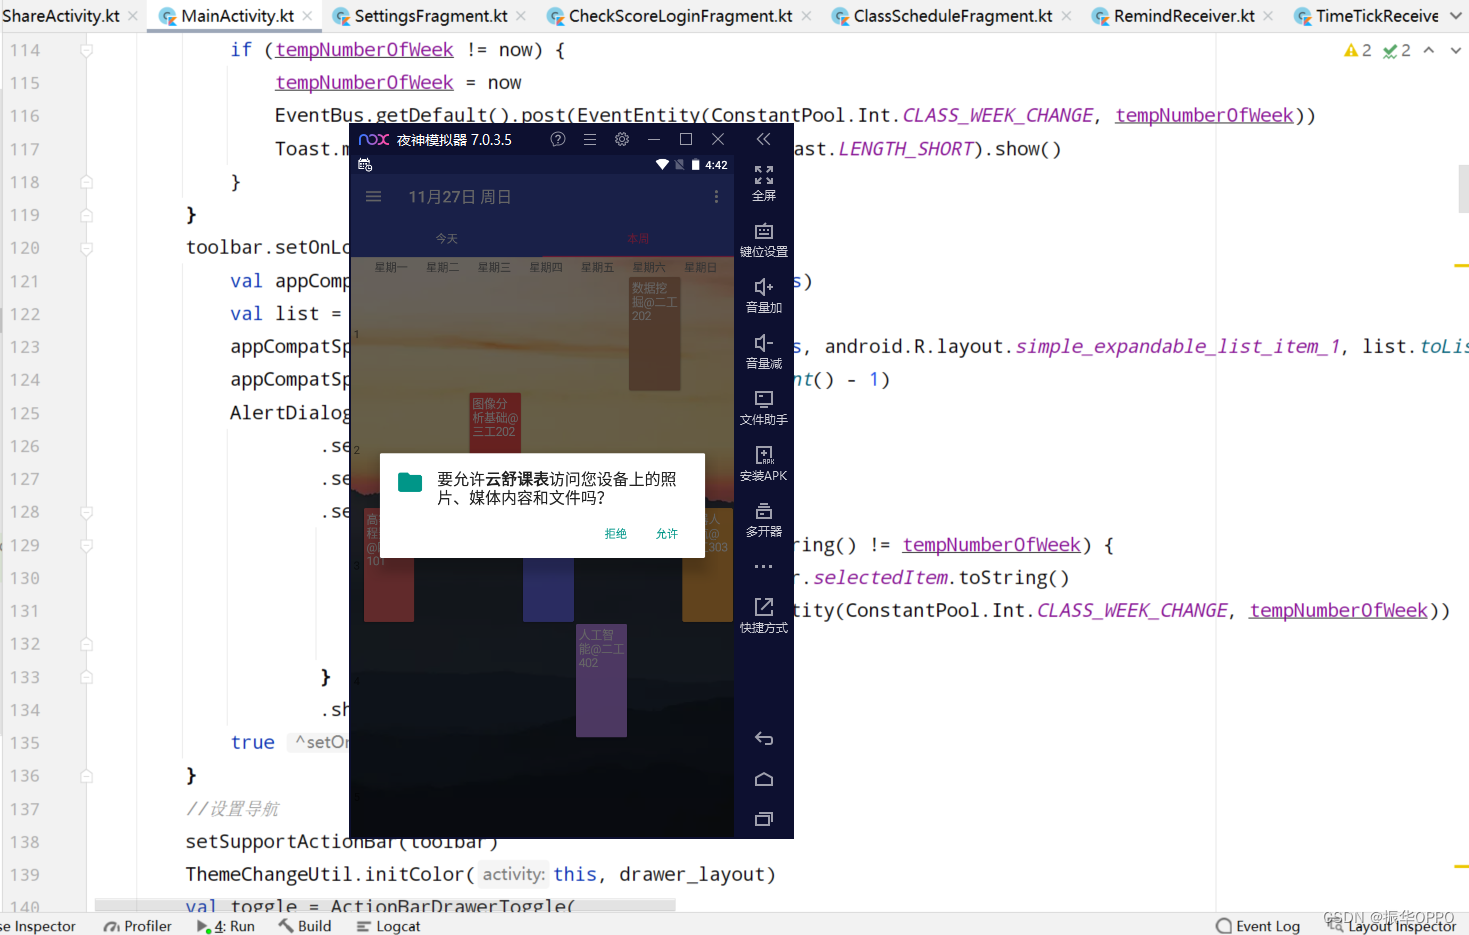Close the ClassScheduleFragment.kt tab
Screen dimensions: 1469x935
(x=1066, y=16)
